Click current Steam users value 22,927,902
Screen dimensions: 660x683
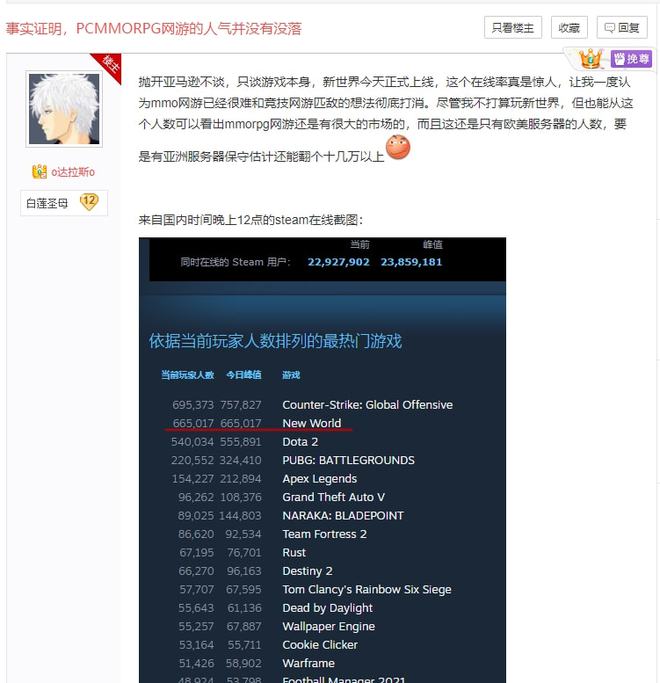(x=338, y=262)
